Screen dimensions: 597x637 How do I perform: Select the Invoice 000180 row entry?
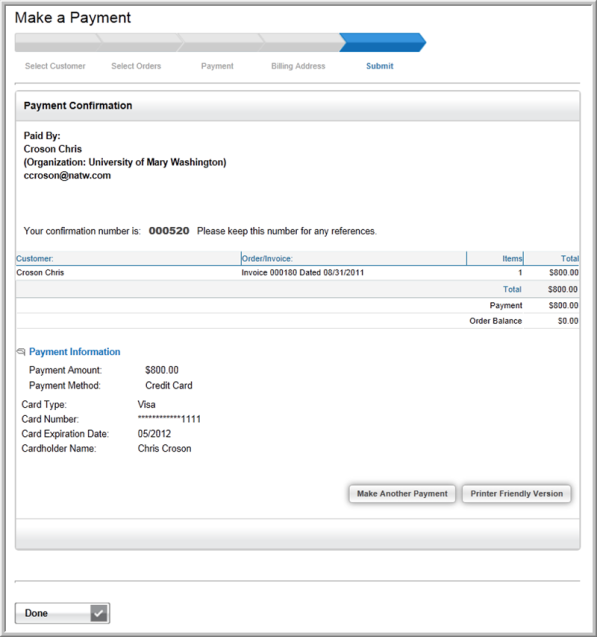tap(303, 273)
